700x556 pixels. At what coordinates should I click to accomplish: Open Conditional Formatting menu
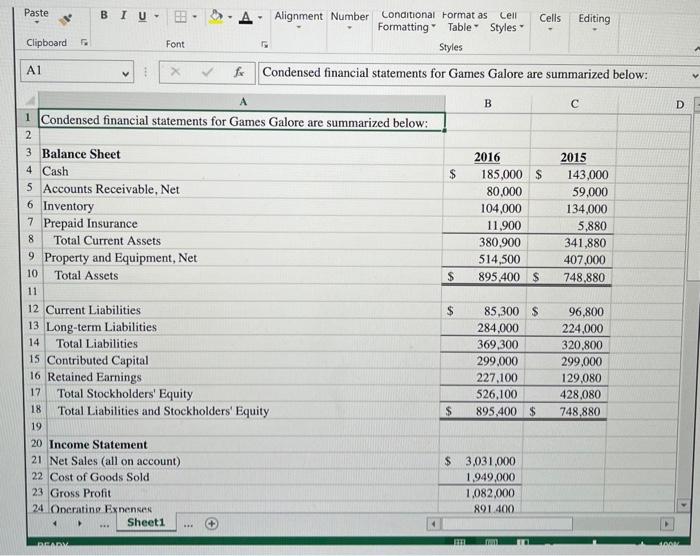(407, 21)
